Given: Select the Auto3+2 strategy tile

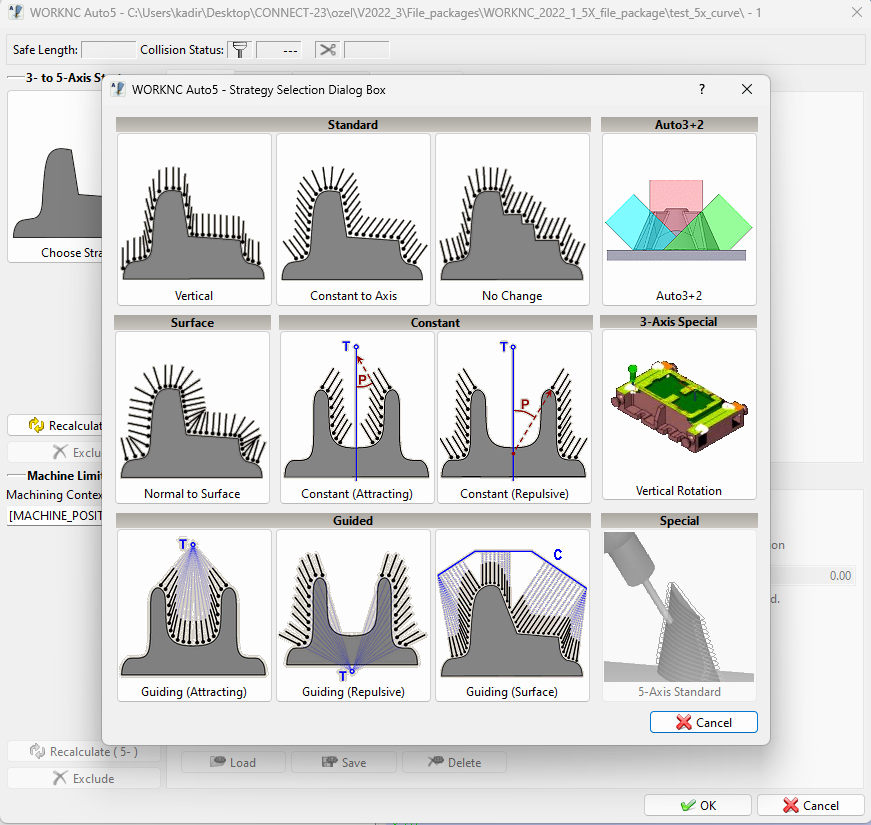Looking at the screenshot, I should click(679, 219).
